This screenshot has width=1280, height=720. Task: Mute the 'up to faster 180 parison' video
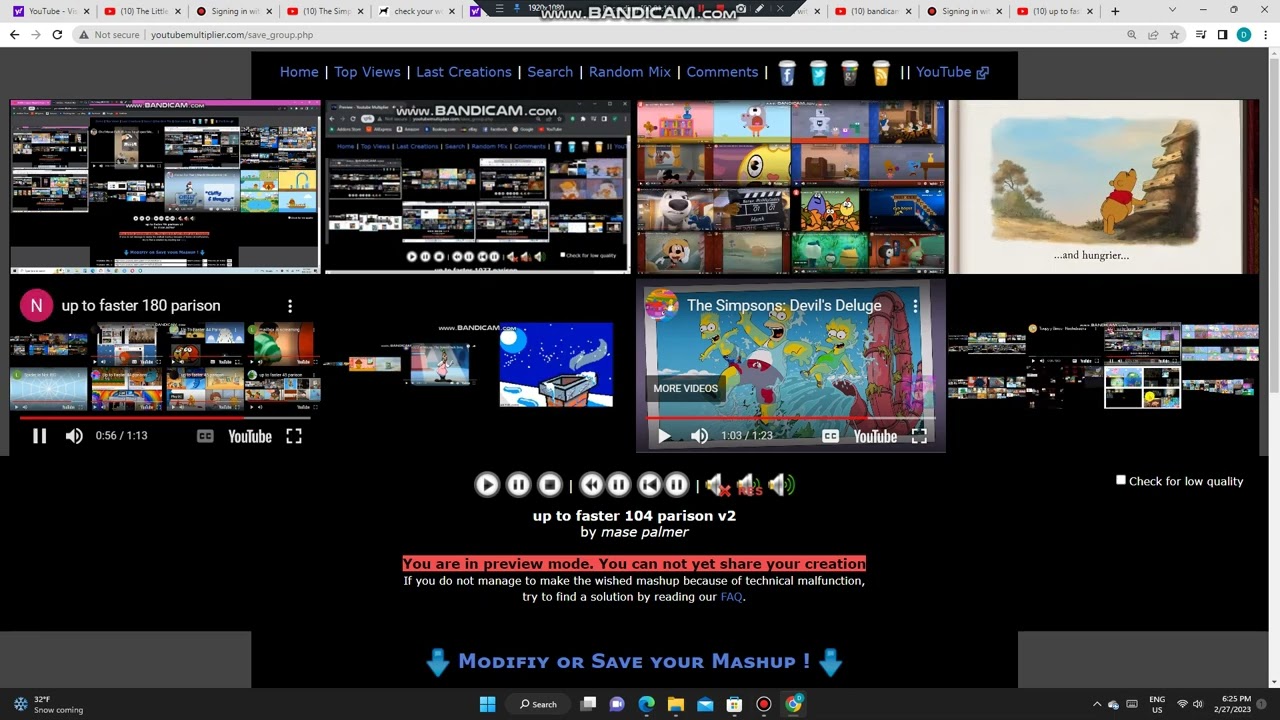pos(74,436)
